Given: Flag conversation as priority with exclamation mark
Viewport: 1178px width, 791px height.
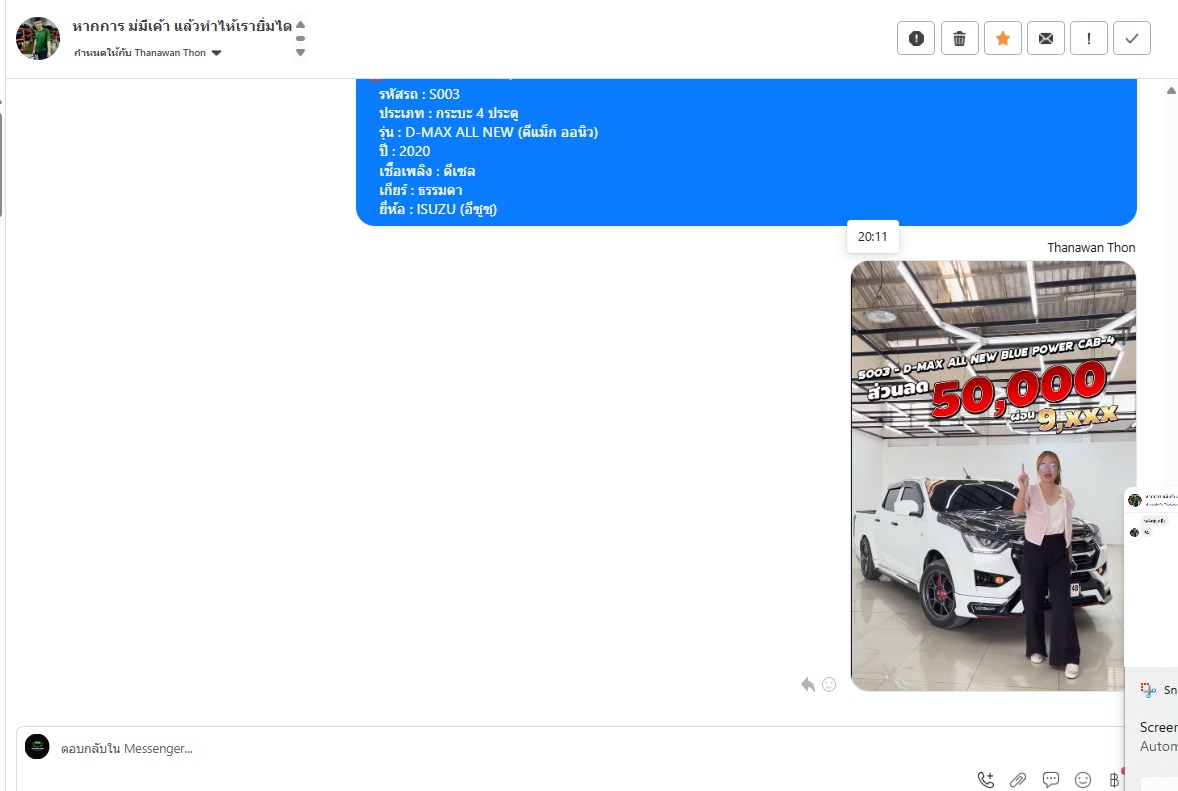Looking at the screenshot, I should [1089, 38].
